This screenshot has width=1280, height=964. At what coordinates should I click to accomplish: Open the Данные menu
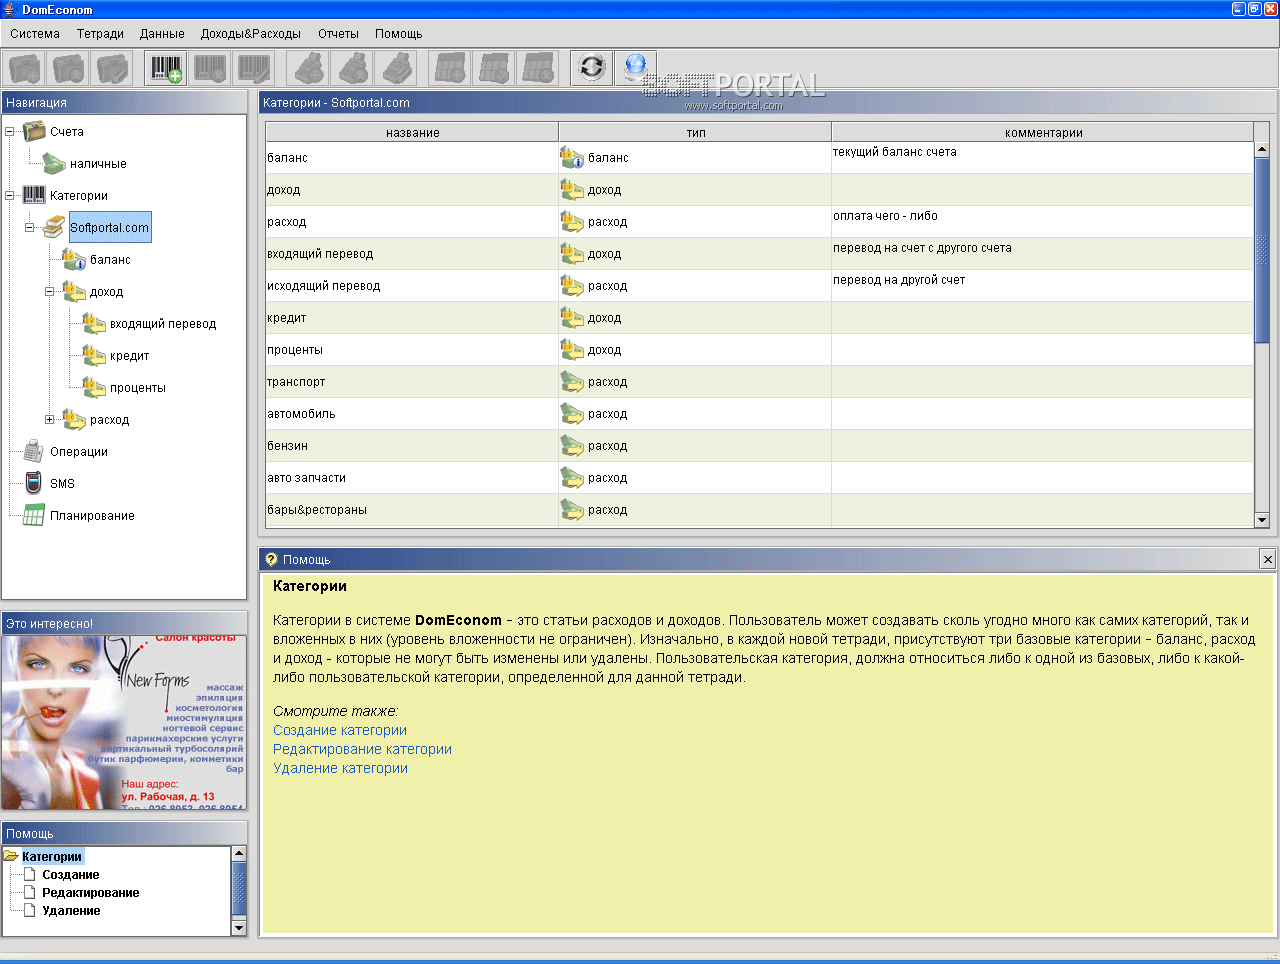(162, 33)
